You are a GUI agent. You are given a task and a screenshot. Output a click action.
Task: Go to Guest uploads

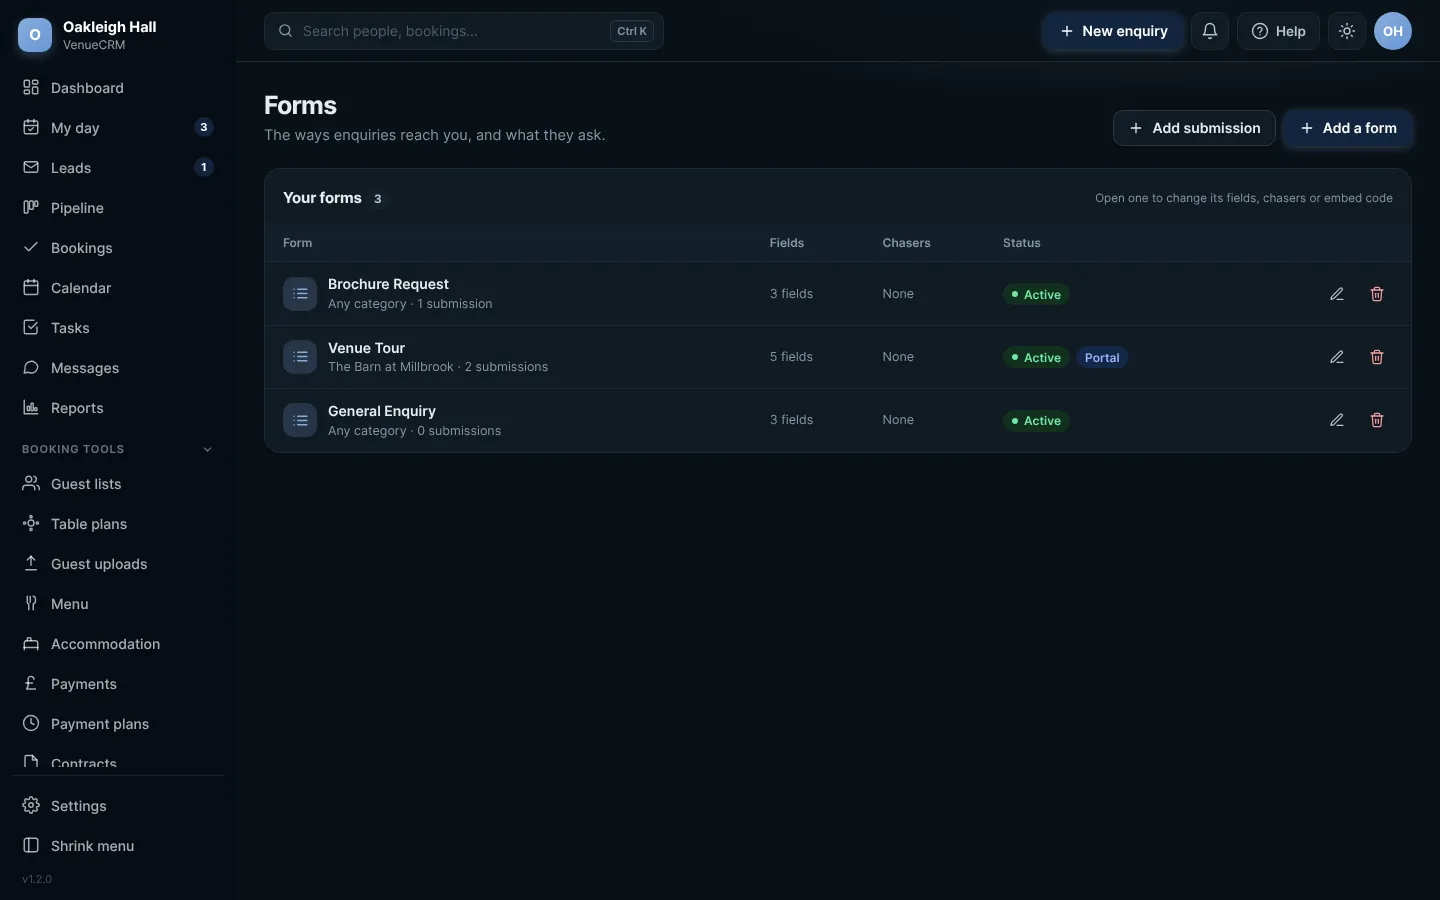(x=118, y=564)
